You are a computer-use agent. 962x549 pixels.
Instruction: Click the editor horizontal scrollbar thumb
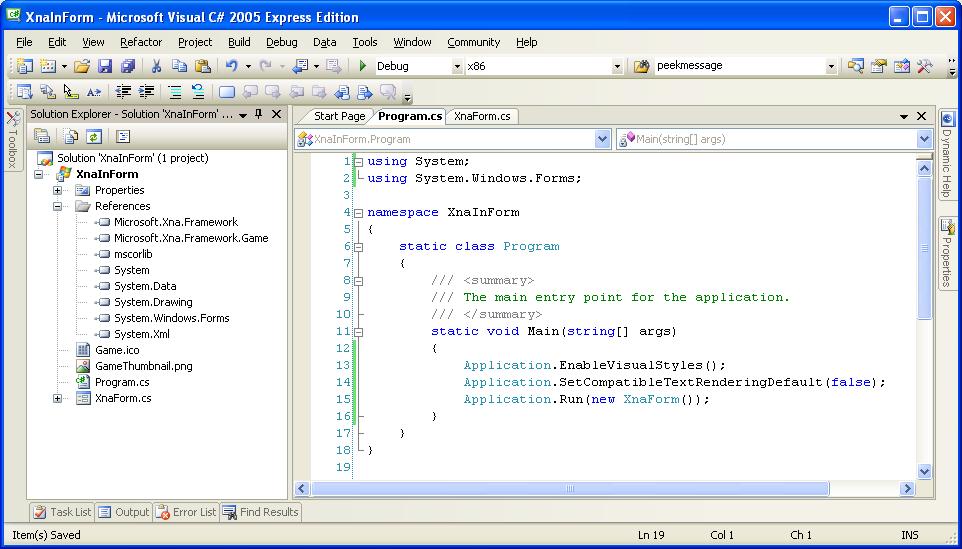click(570, 489)
